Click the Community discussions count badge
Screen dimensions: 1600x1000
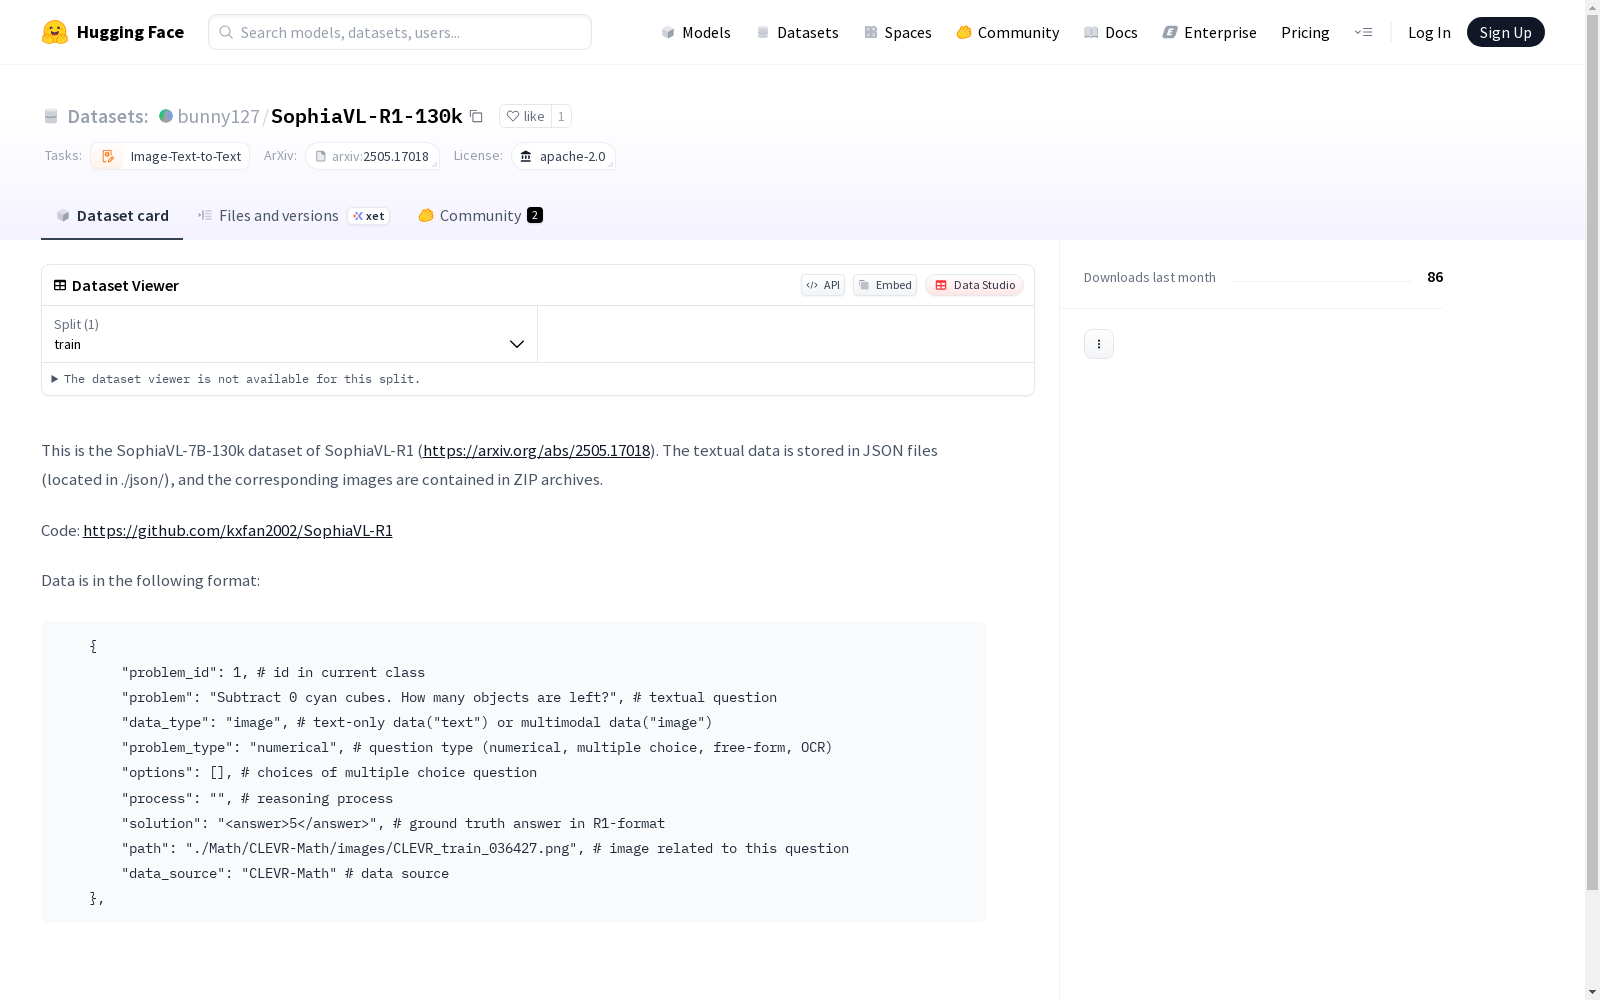535,215
